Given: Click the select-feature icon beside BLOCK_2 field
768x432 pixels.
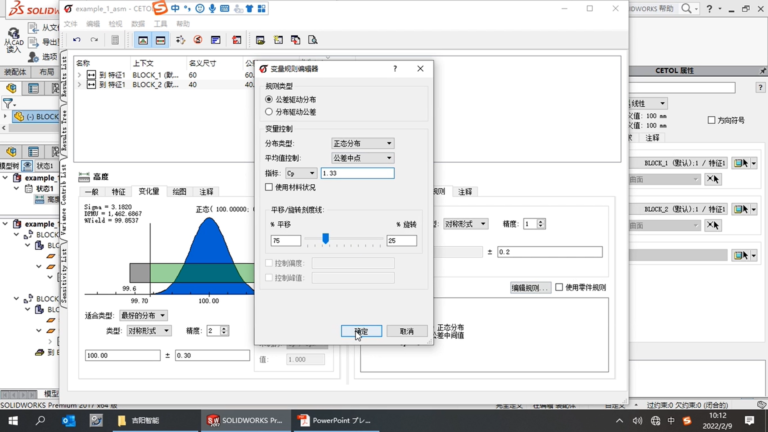Looking at the screenshot, I should tap(741, 209).
